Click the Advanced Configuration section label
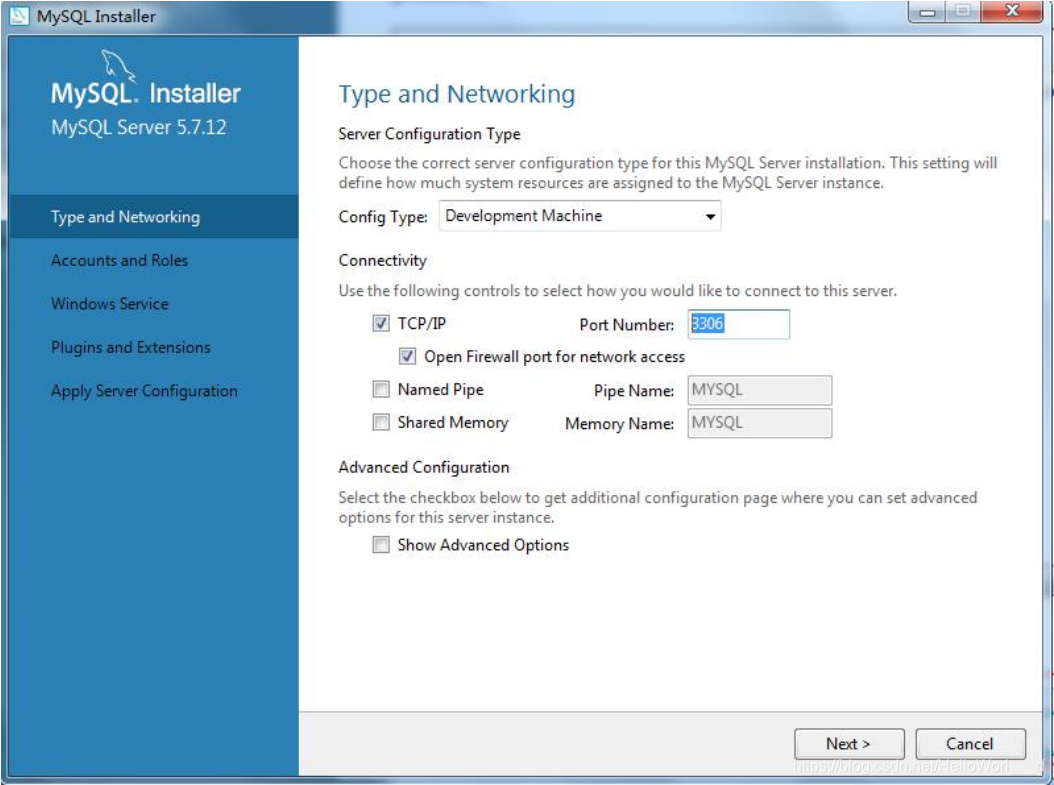 [423, 468]
